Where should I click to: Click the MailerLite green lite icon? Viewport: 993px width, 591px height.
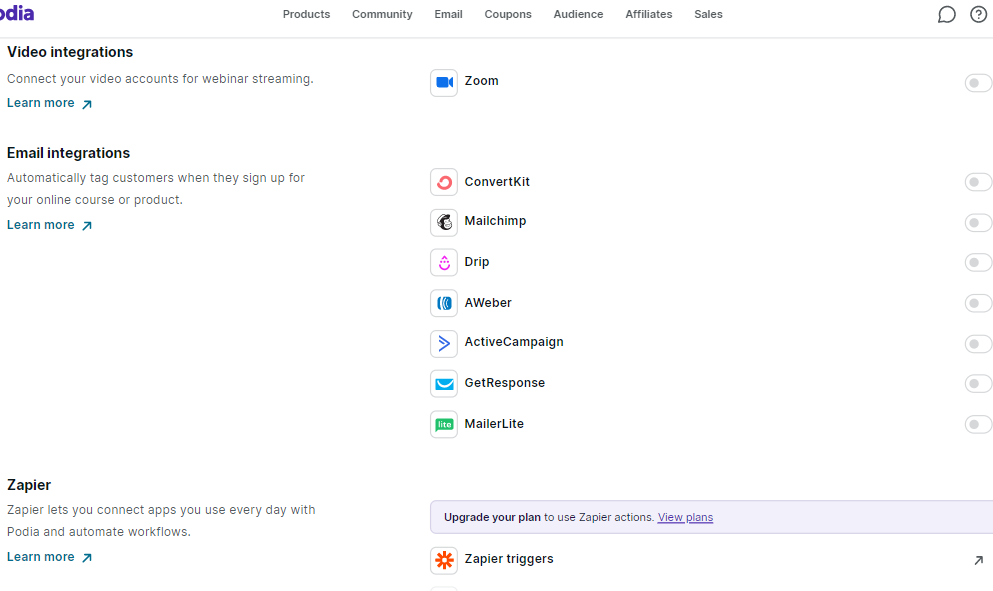[x=444, y=424]
